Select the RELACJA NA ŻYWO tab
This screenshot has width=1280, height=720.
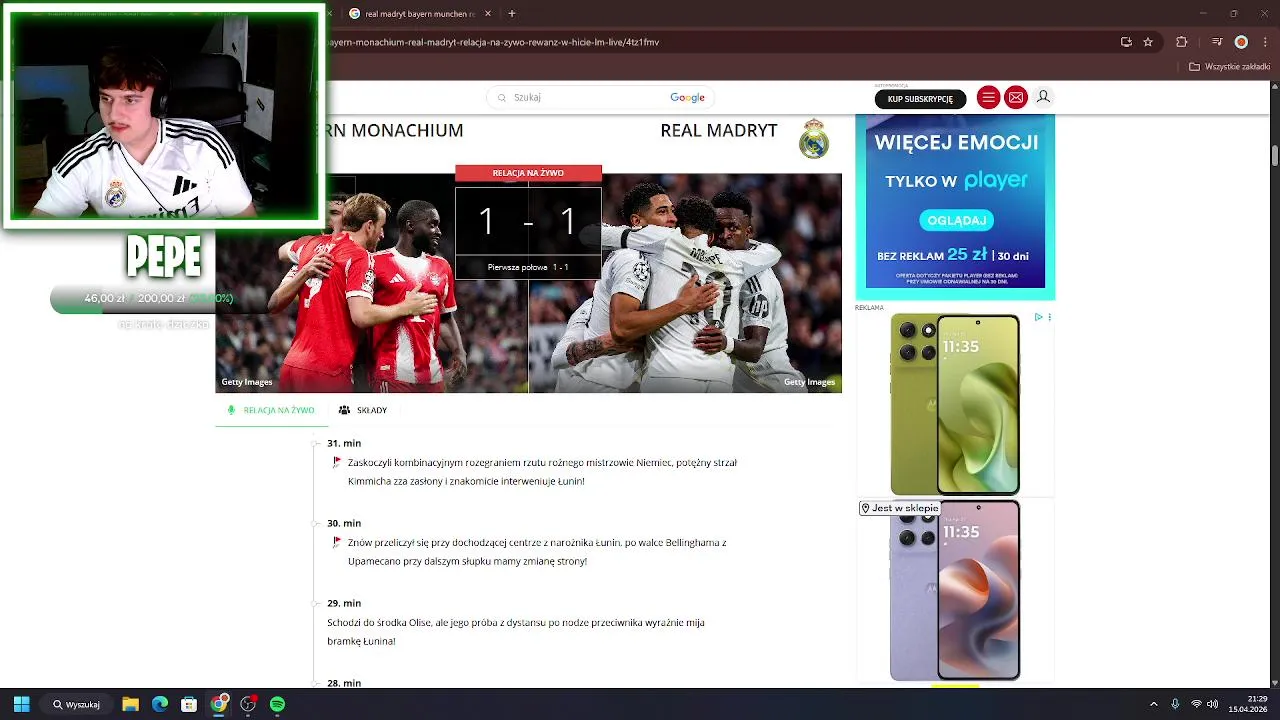[270, 410]
